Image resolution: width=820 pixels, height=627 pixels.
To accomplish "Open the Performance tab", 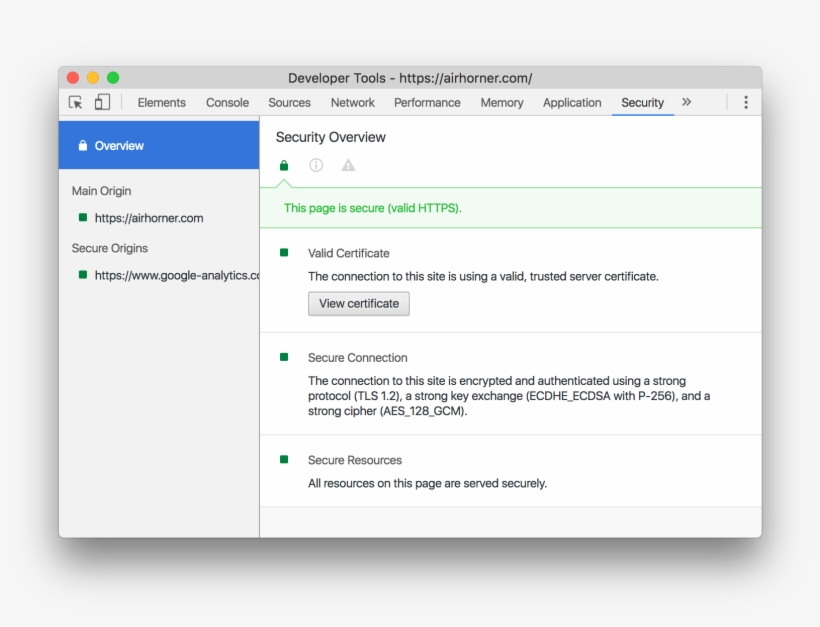I will click(x=427, y=103).
